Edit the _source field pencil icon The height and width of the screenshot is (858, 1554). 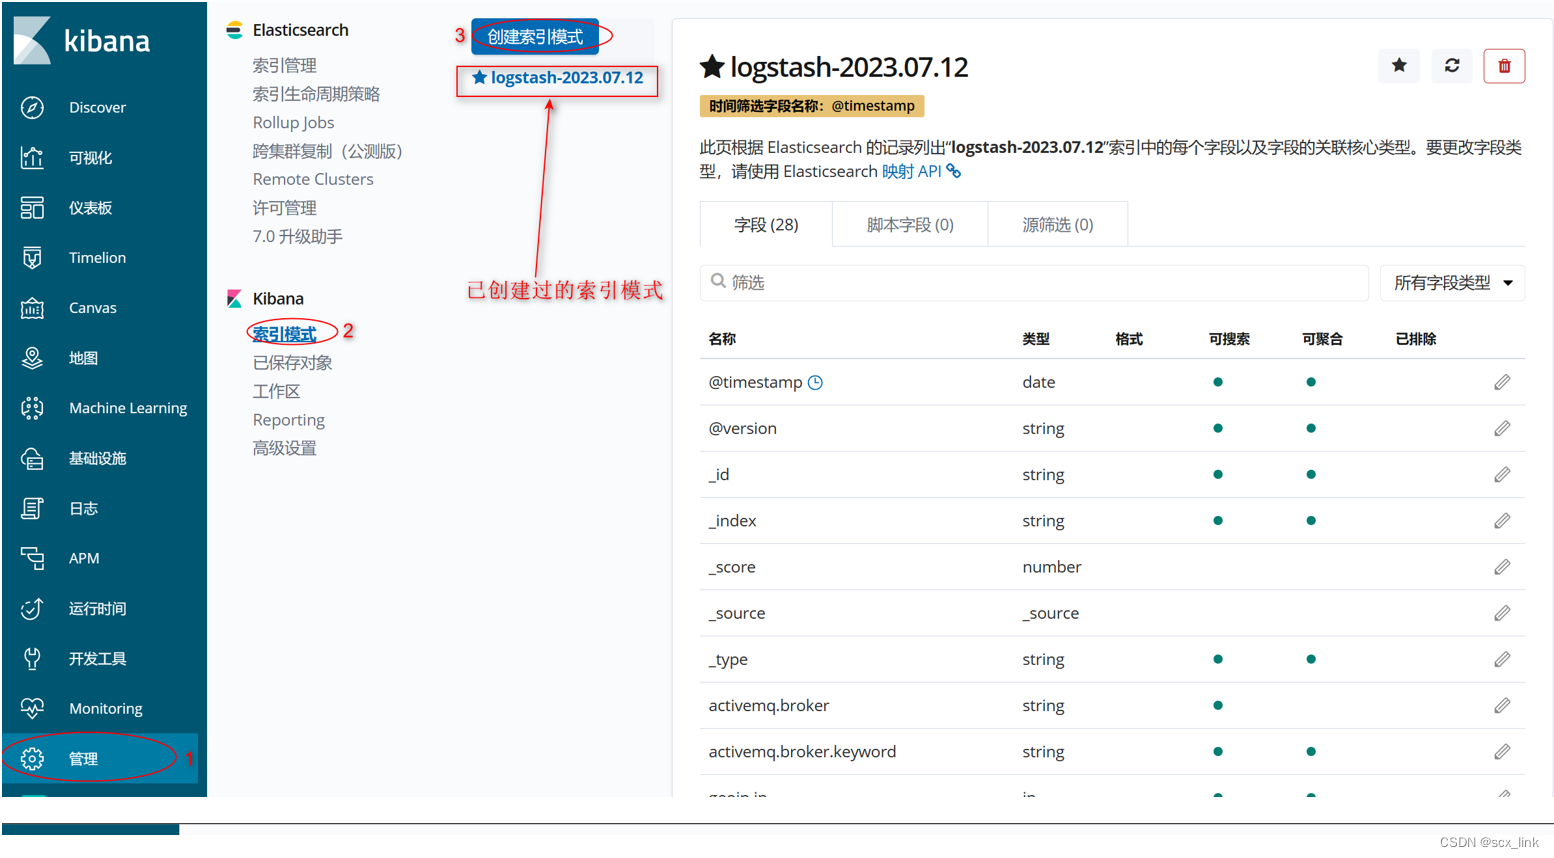[x=1502, y=613]
